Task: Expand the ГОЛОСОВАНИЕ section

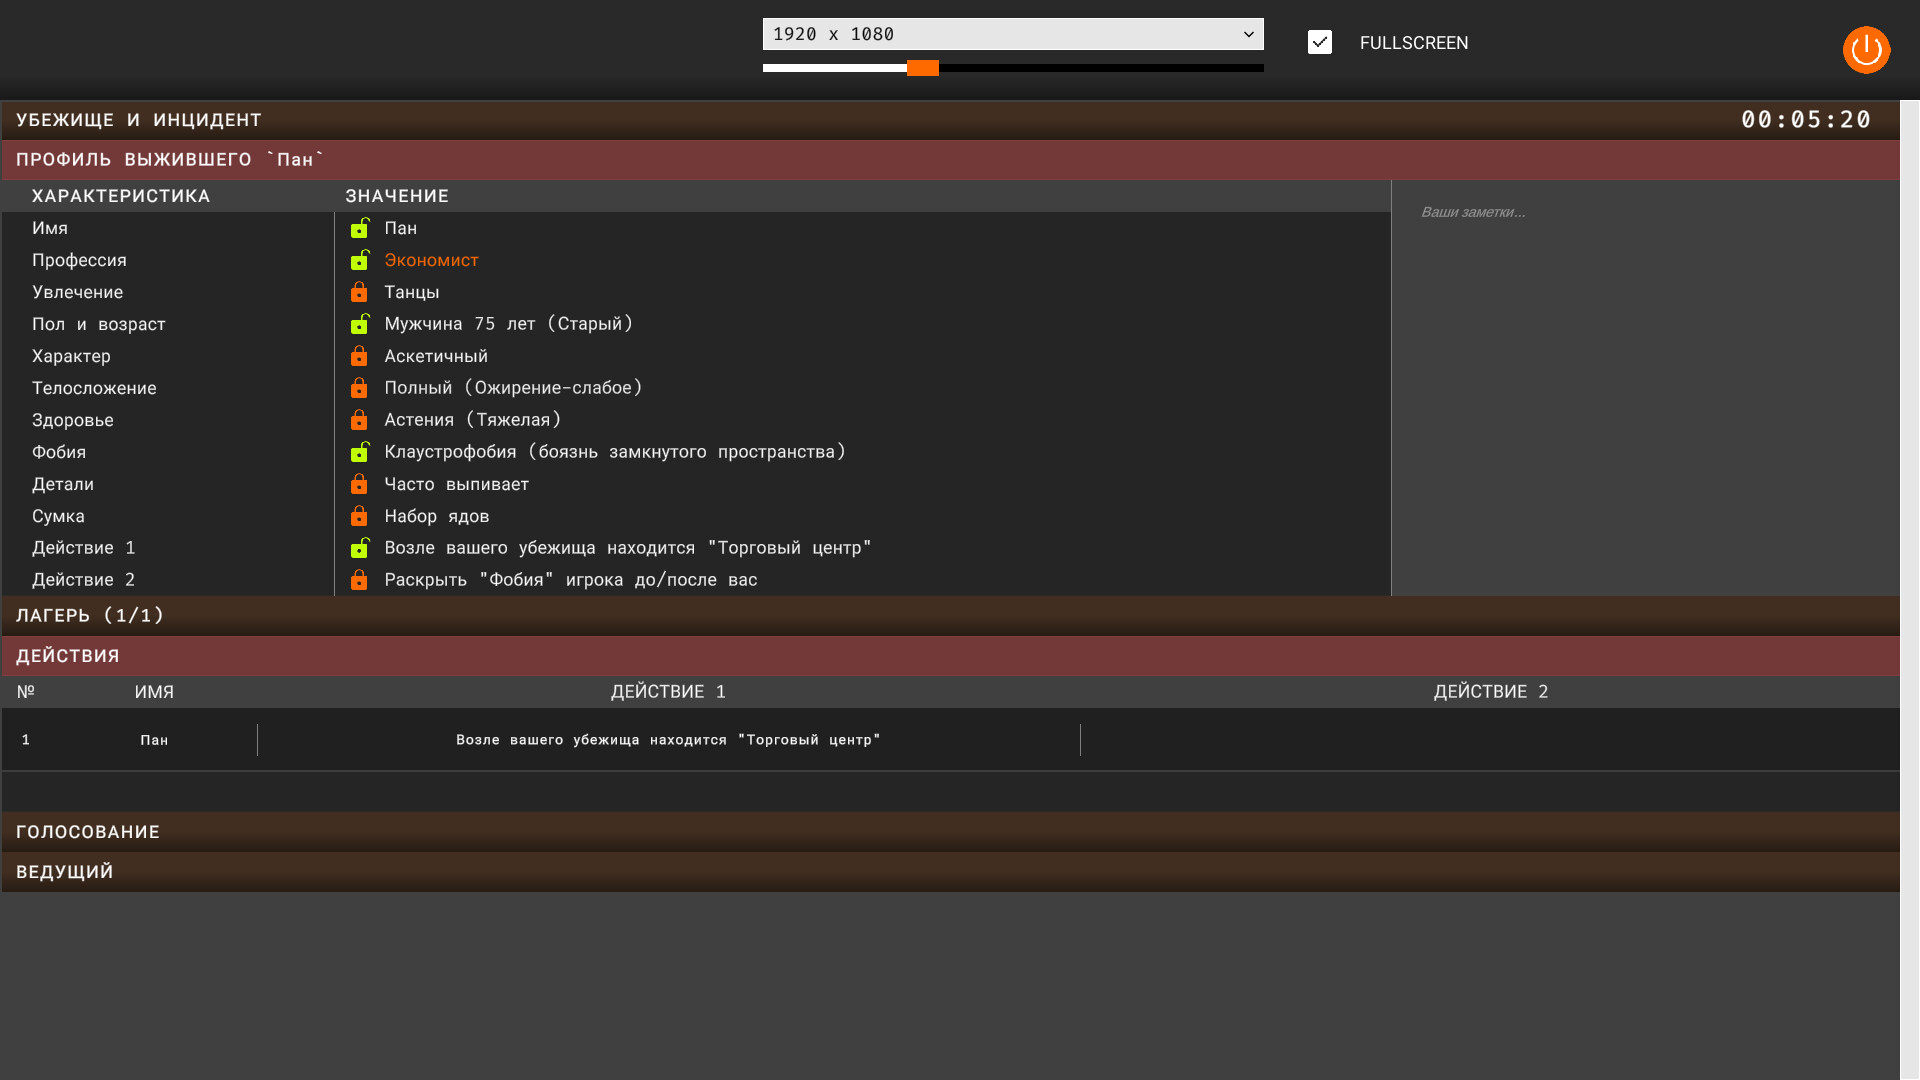Action: click(x=88, y=831)
